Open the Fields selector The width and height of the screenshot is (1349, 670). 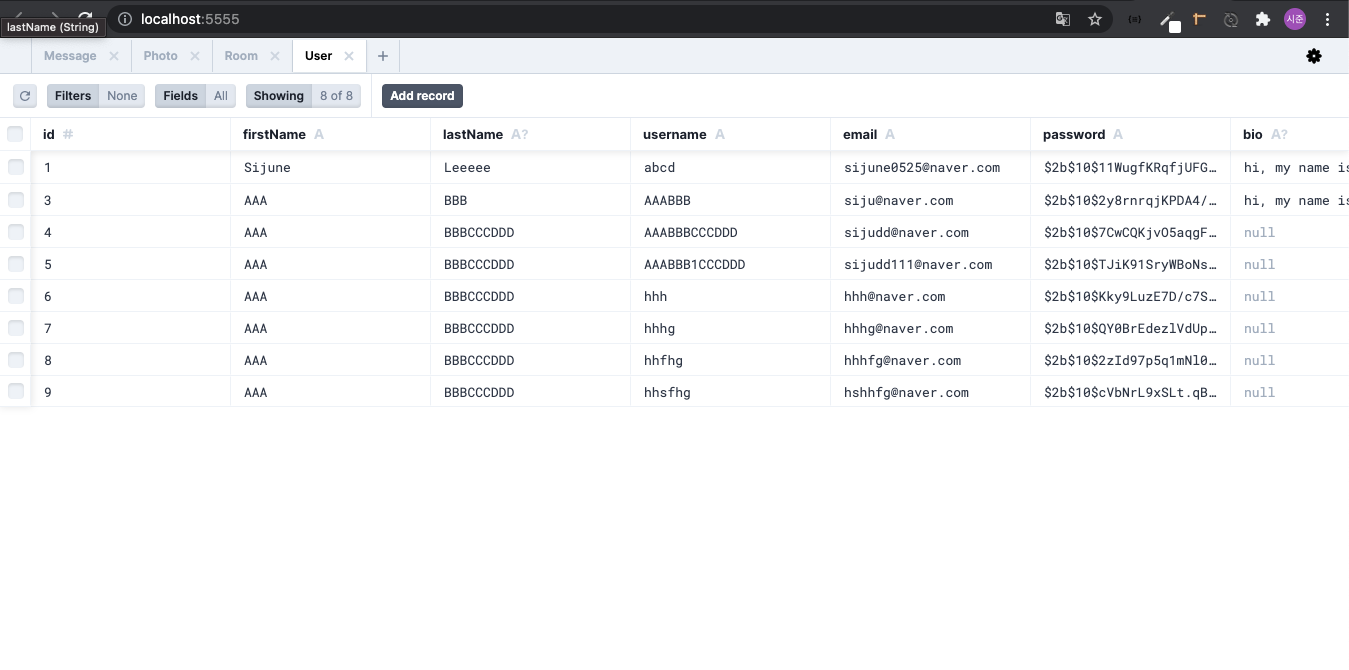195,96
